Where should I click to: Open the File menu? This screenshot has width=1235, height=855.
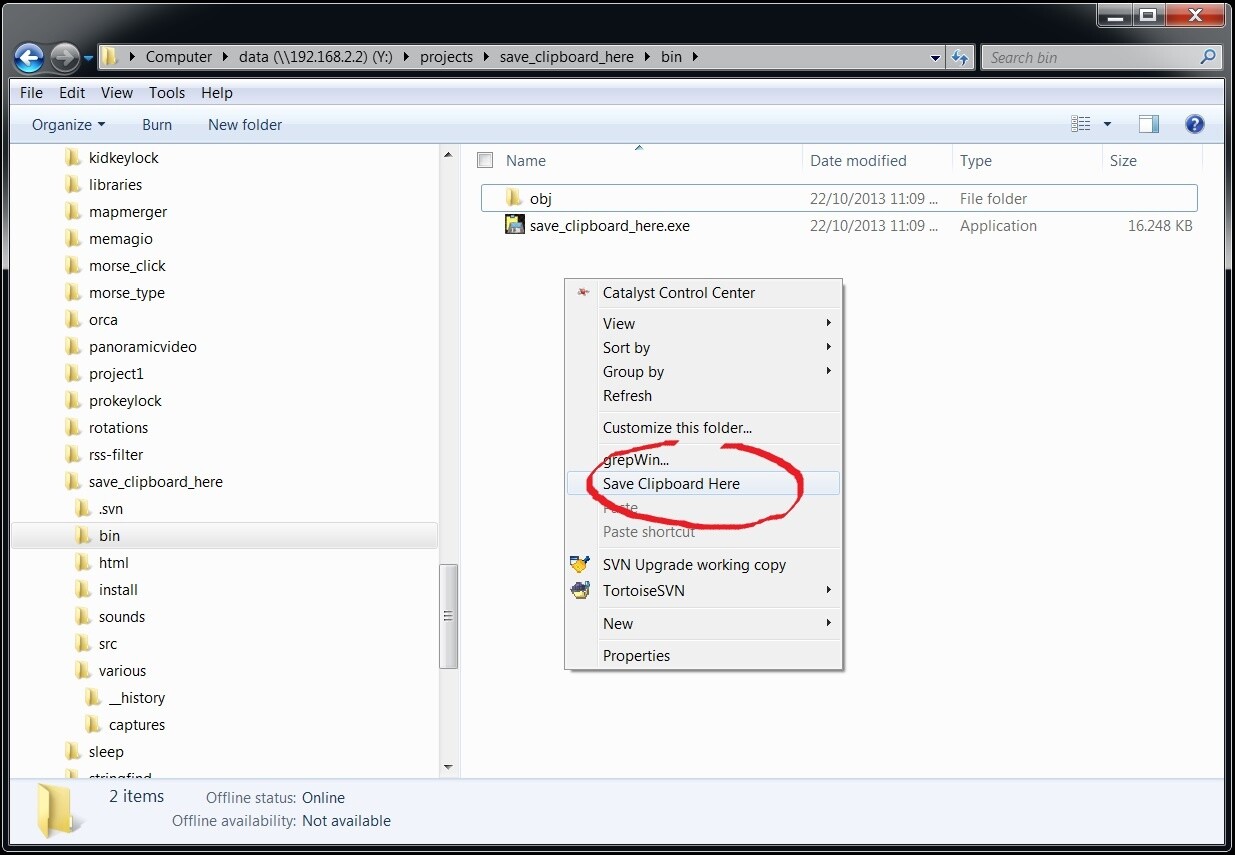tap(31, 92)
